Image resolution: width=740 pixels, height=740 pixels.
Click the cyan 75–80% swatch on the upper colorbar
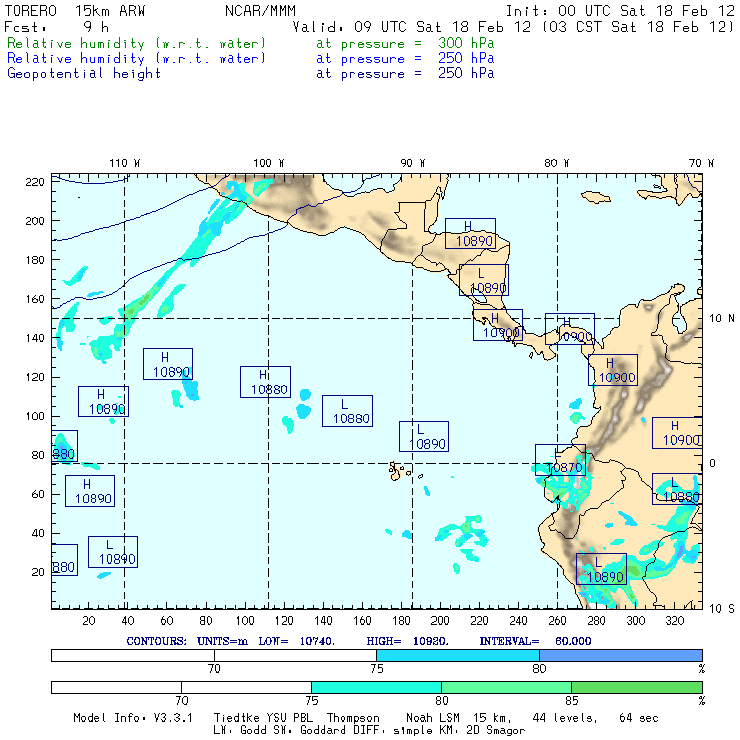click(458, 655)
